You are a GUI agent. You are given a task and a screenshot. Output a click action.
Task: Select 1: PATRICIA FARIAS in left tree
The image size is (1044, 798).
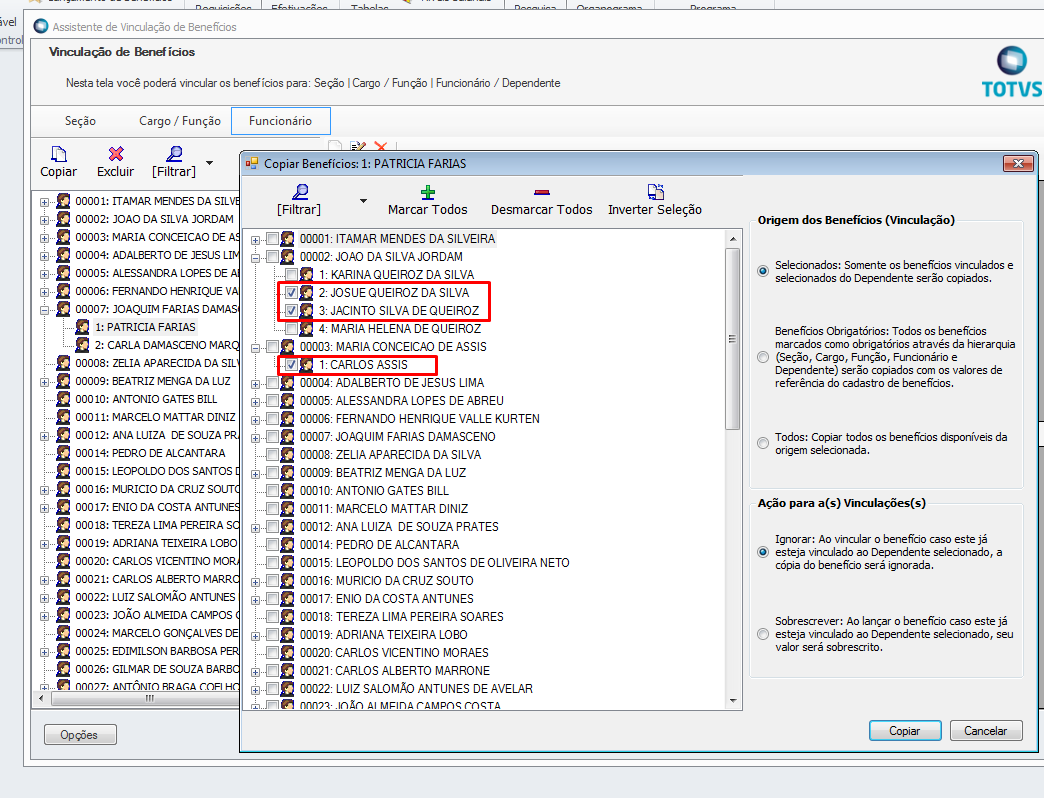144,327
